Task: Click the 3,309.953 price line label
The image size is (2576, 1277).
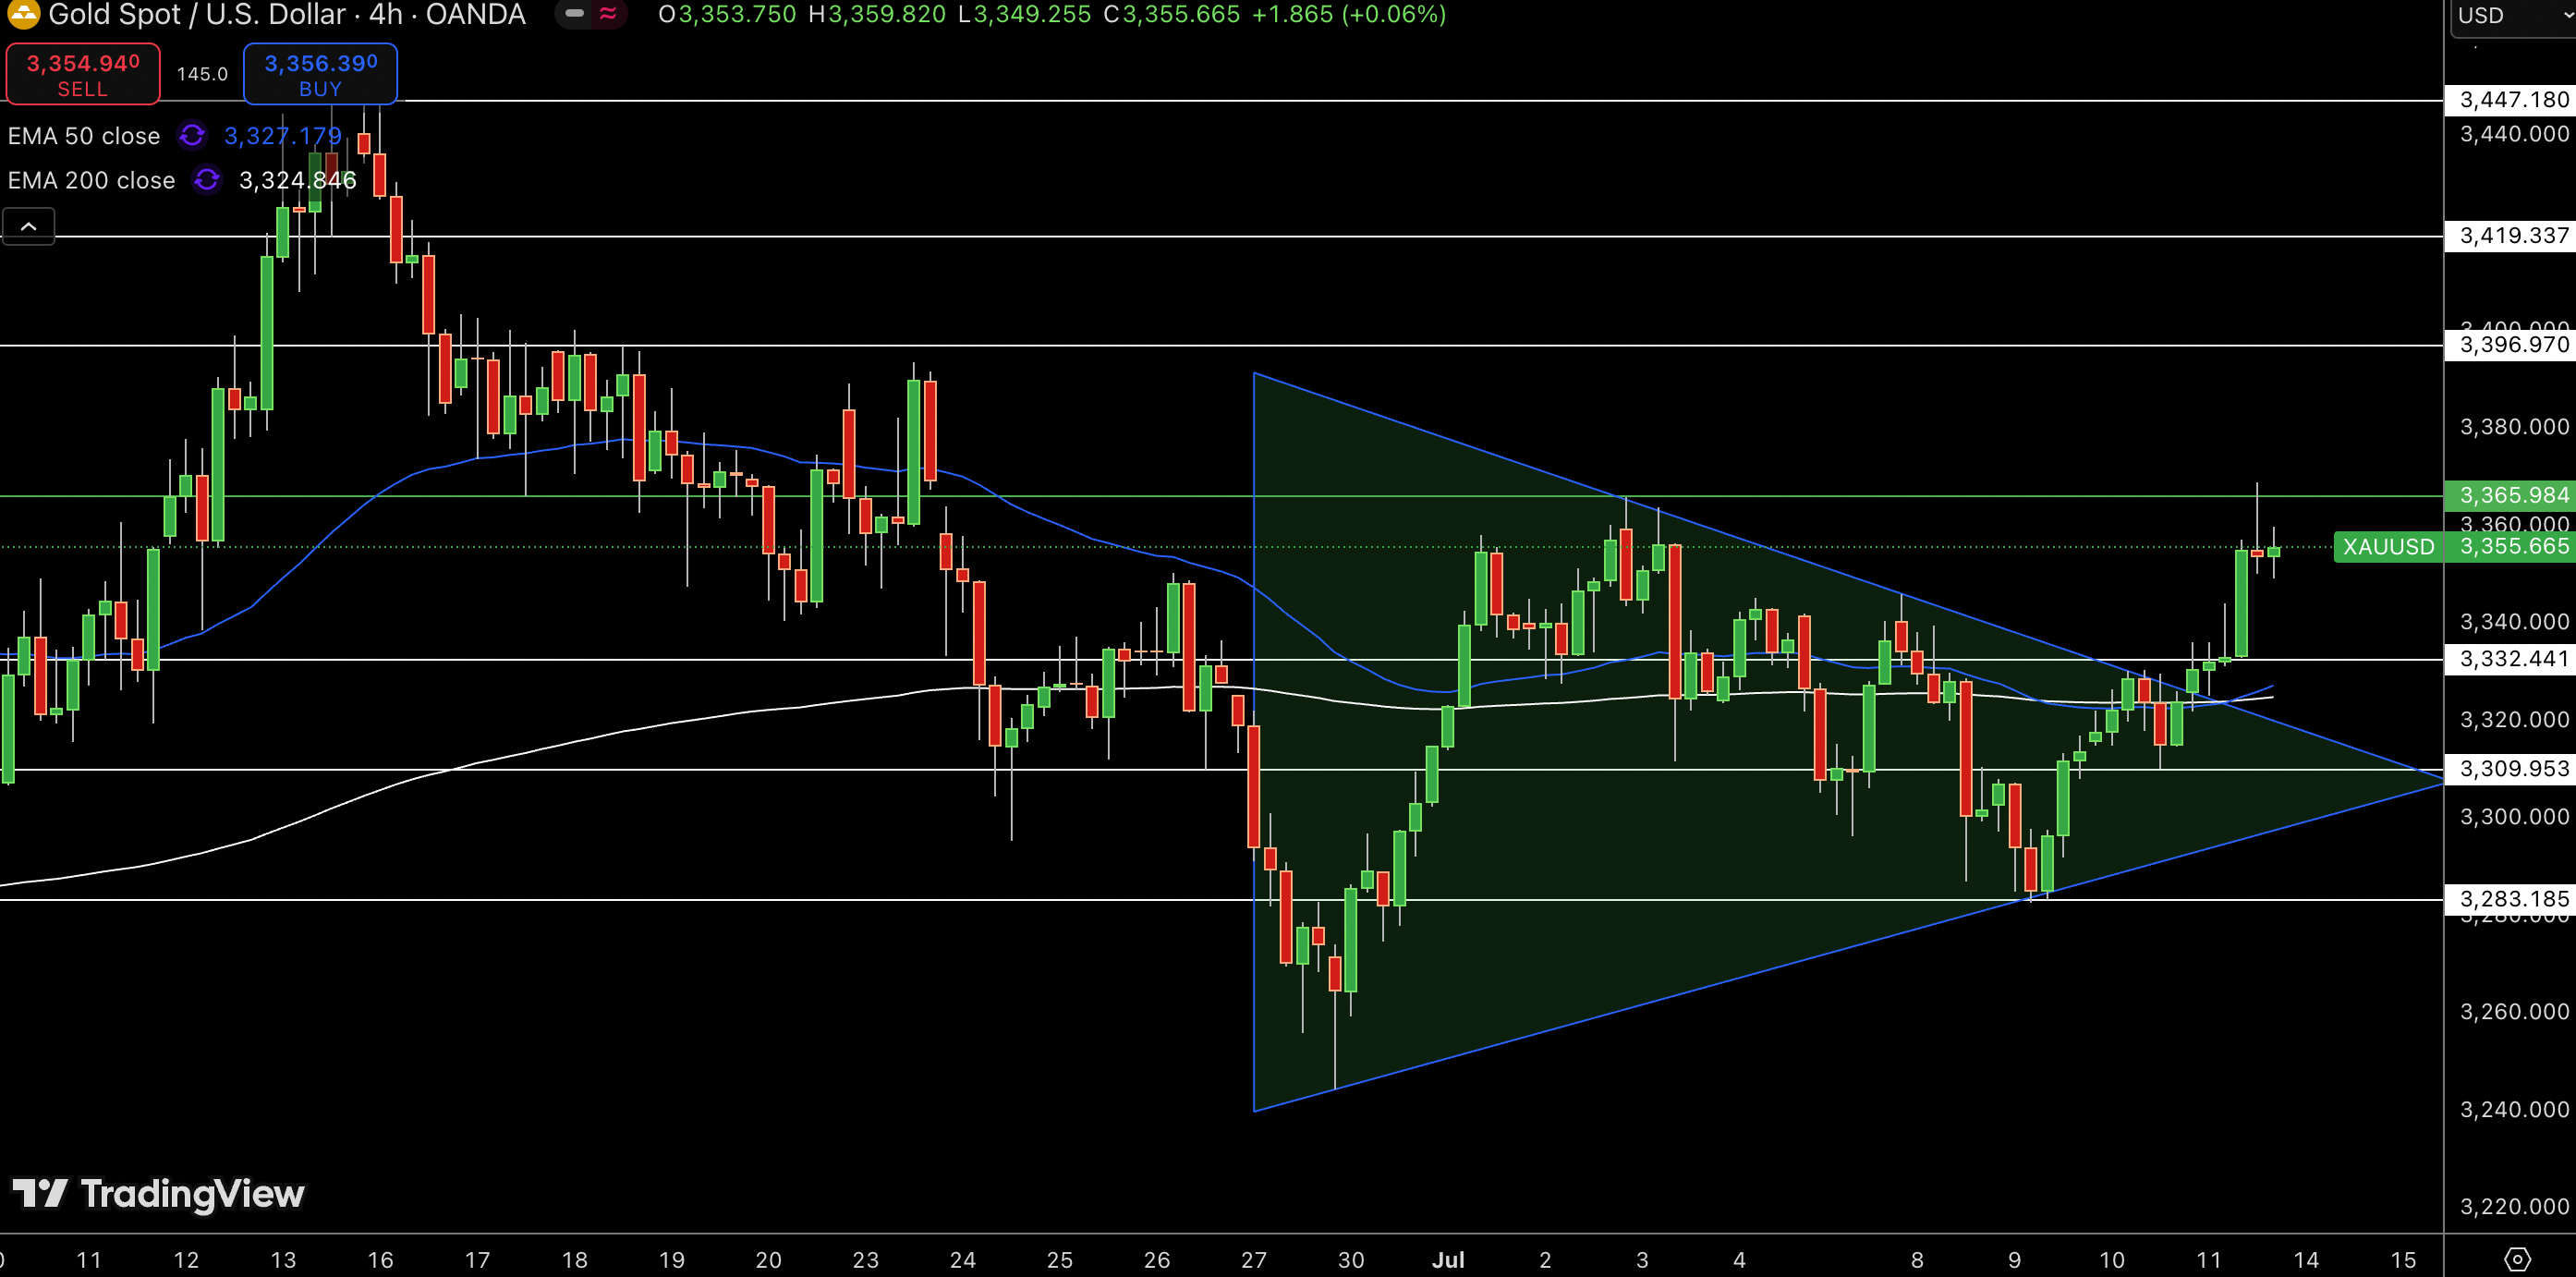Action: pos(2511,769)
